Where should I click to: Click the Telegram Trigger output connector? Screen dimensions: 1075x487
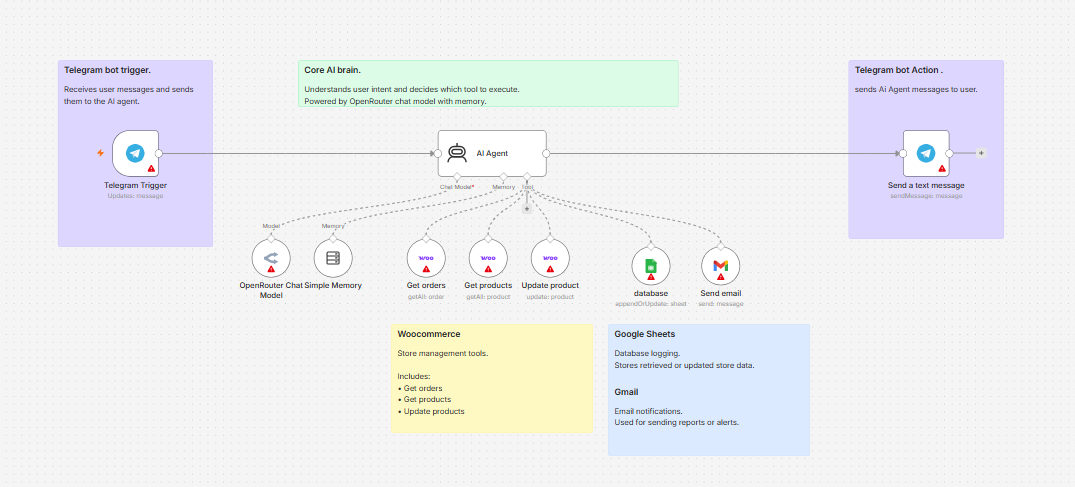(x=159, y=154)
